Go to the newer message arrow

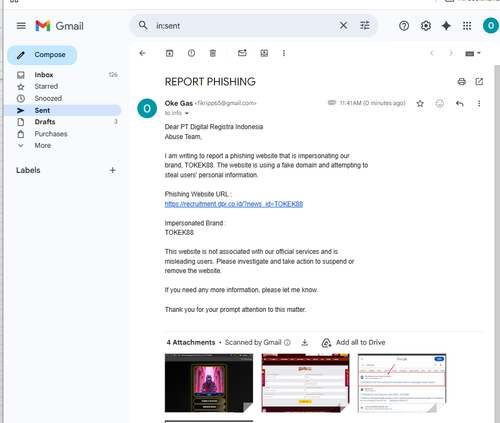click(432, 53)
